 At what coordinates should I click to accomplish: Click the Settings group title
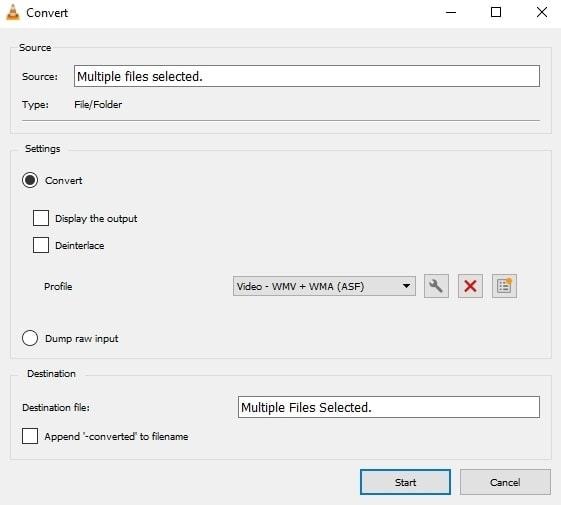[x=43, y=149]
